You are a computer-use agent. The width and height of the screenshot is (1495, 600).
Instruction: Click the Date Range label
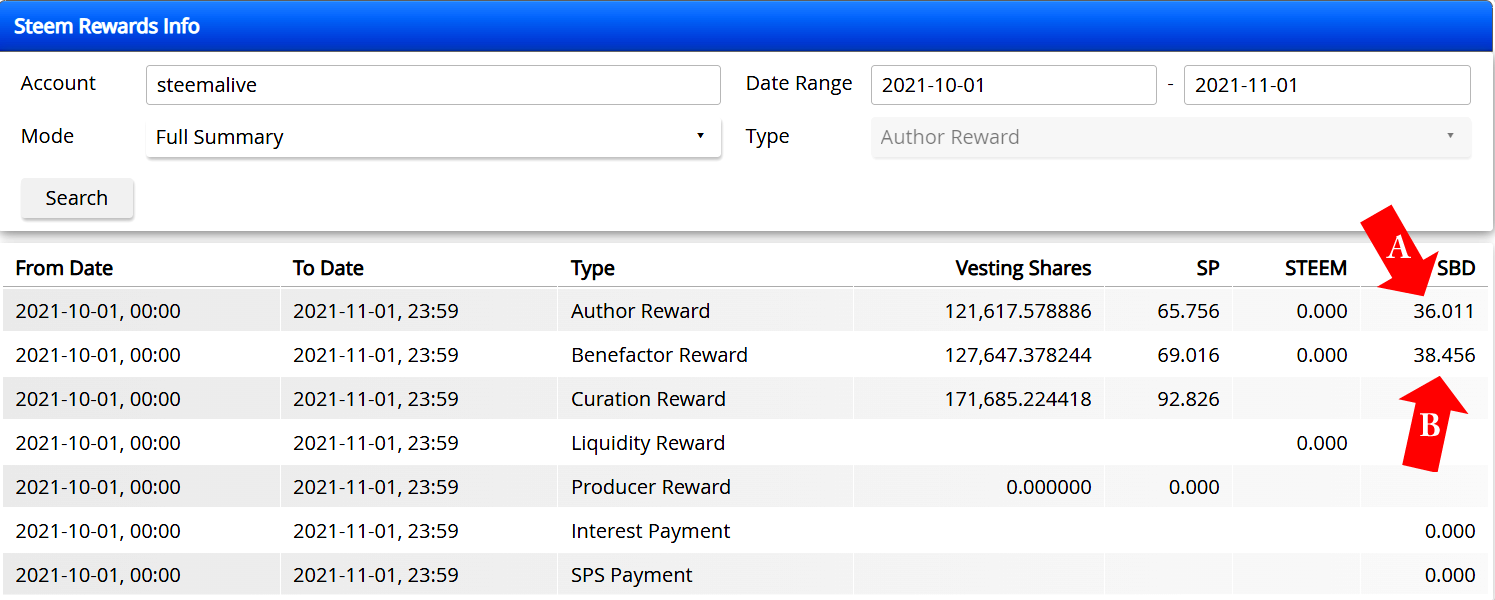pyautogui.click(x=799, y=83)
